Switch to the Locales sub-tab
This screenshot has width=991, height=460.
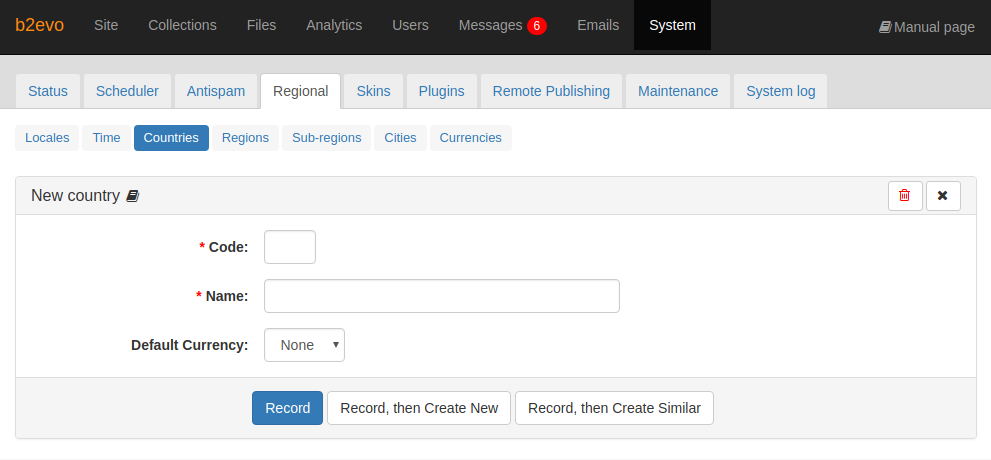[47, 138]
